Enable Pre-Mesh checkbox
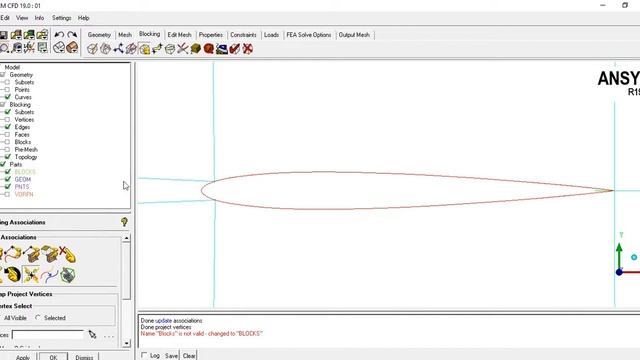The width and height of the screenshot is (640, 360). pos(7,149)
